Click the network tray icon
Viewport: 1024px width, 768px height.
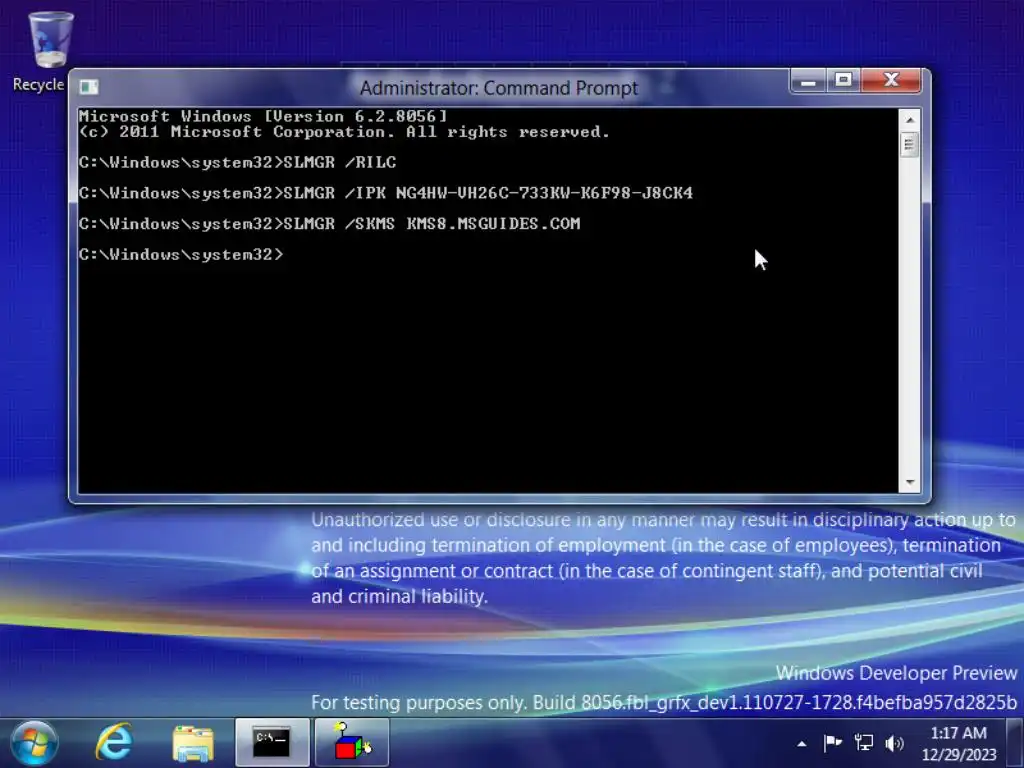click(863, 743)
